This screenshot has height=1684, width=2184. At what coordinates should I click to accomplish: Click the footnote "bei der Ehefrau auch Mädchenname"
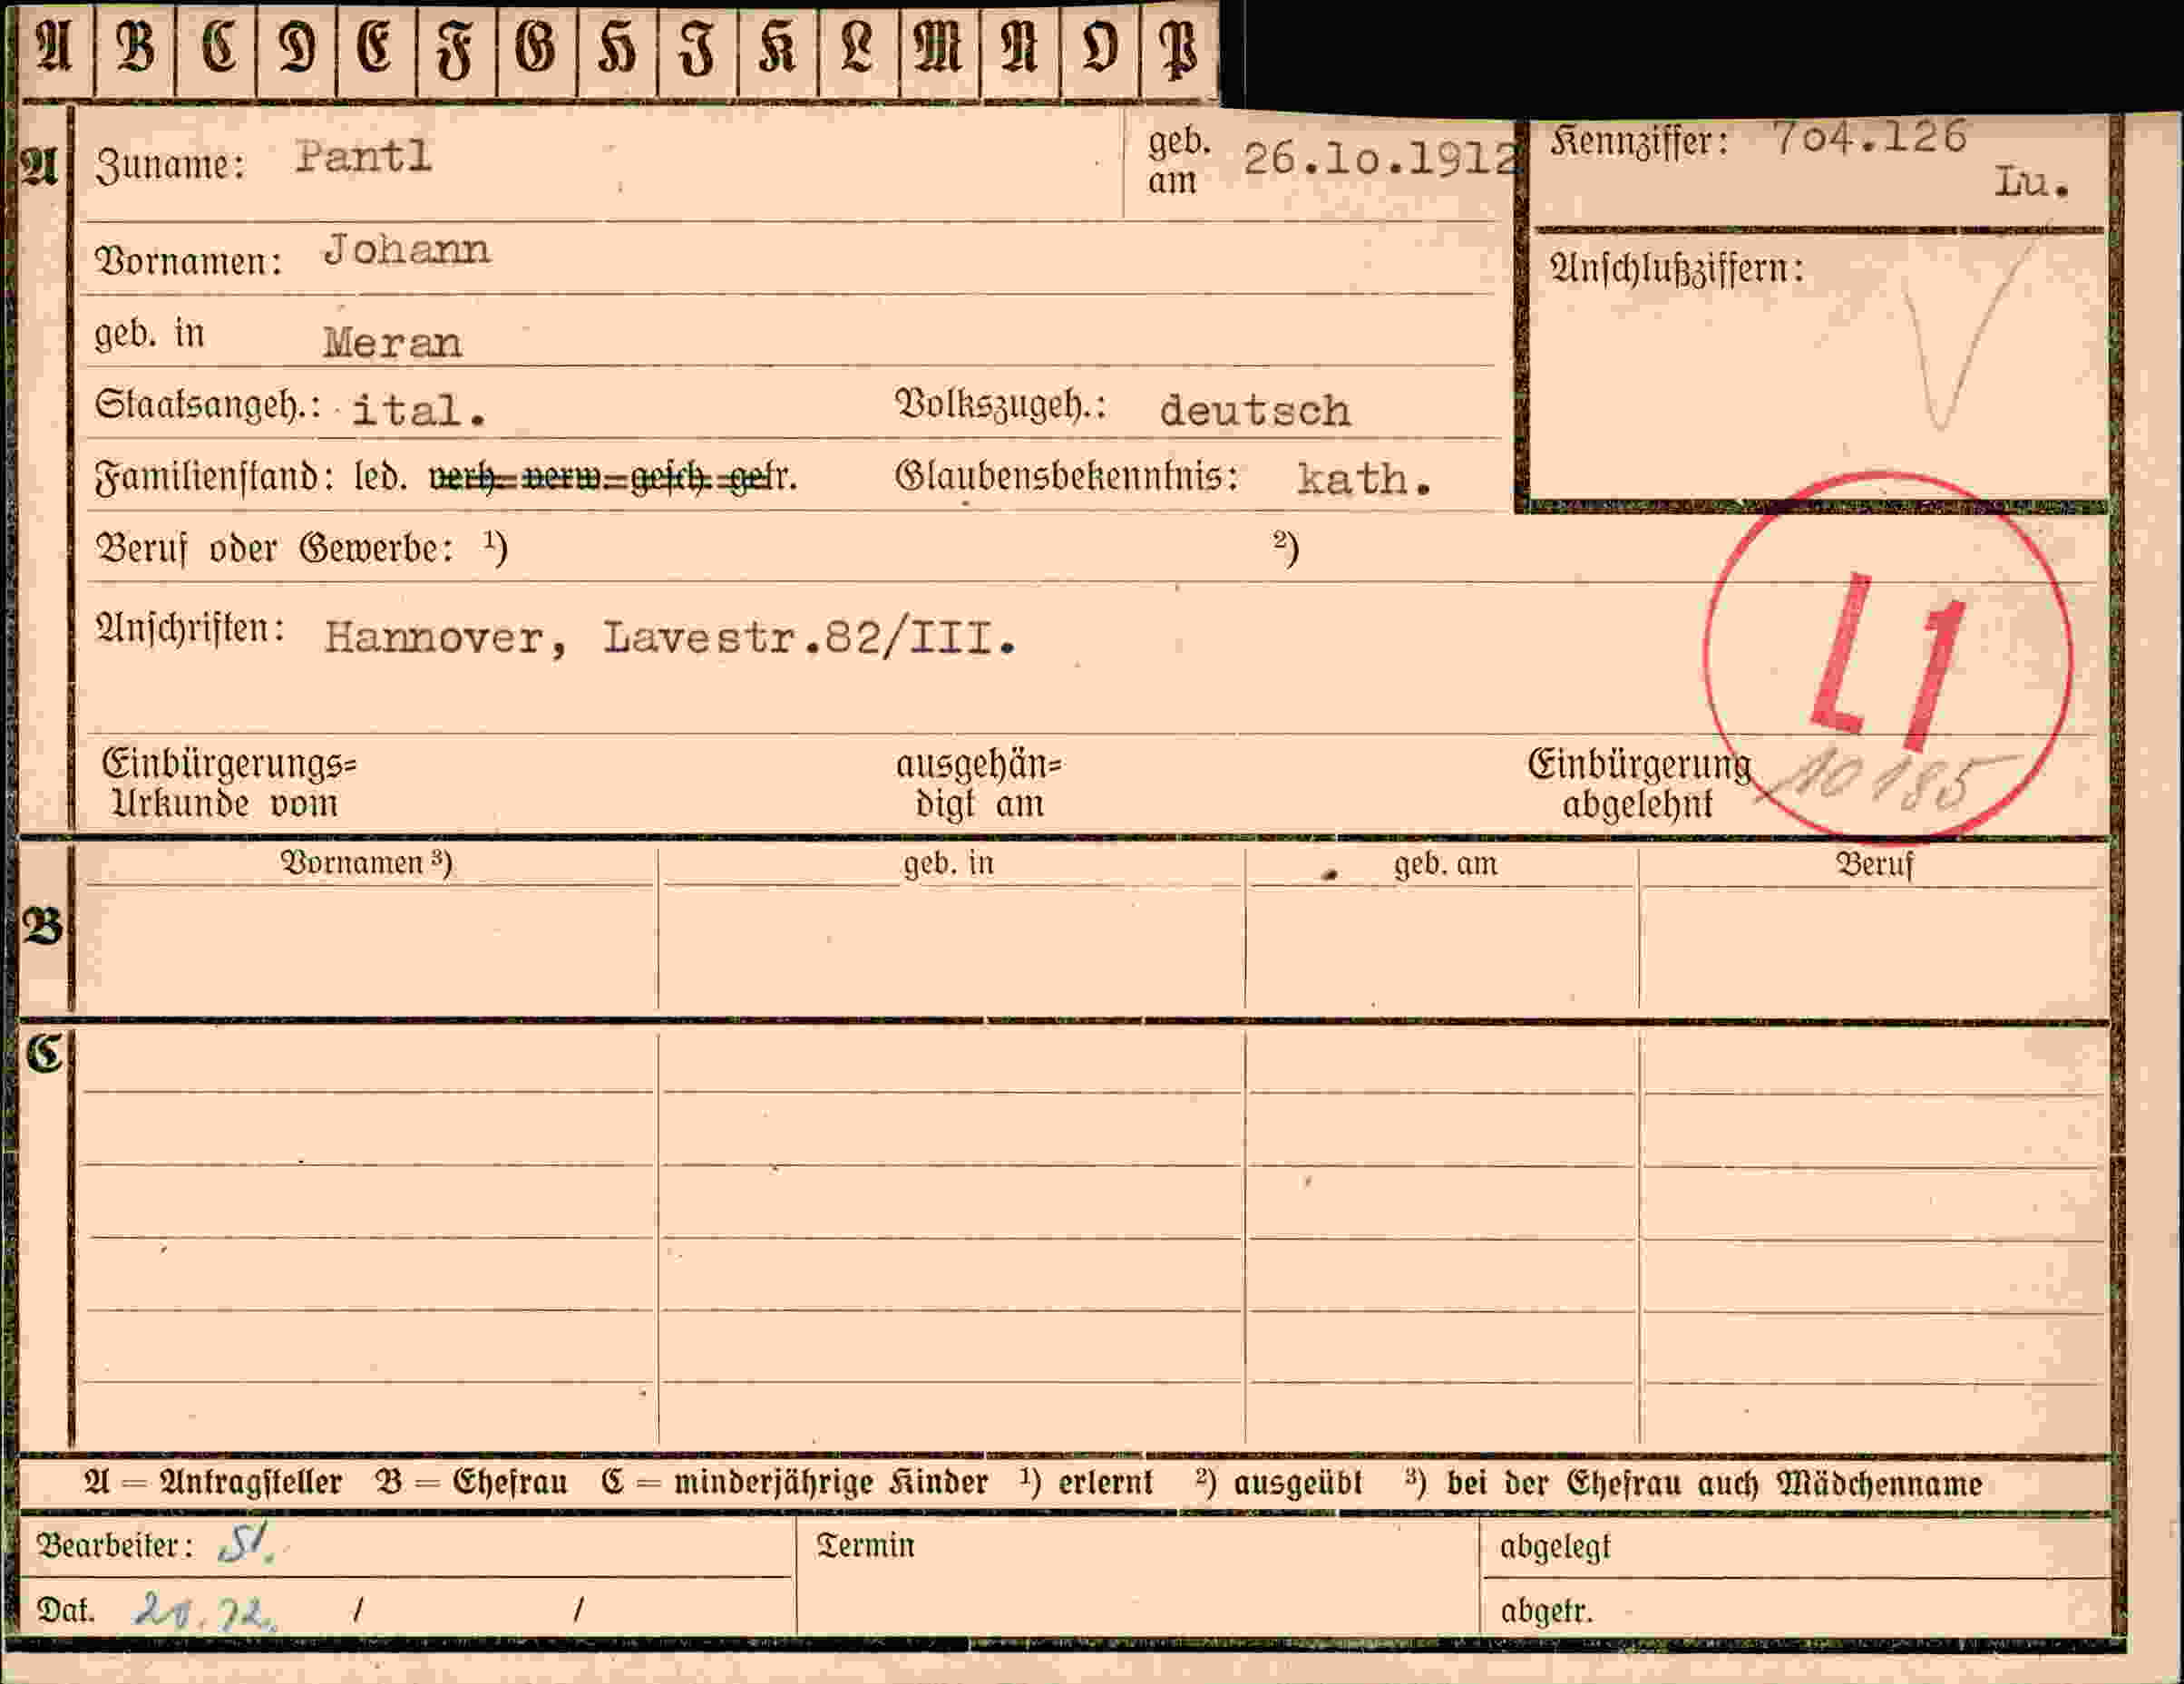tap(1714, 1482)
